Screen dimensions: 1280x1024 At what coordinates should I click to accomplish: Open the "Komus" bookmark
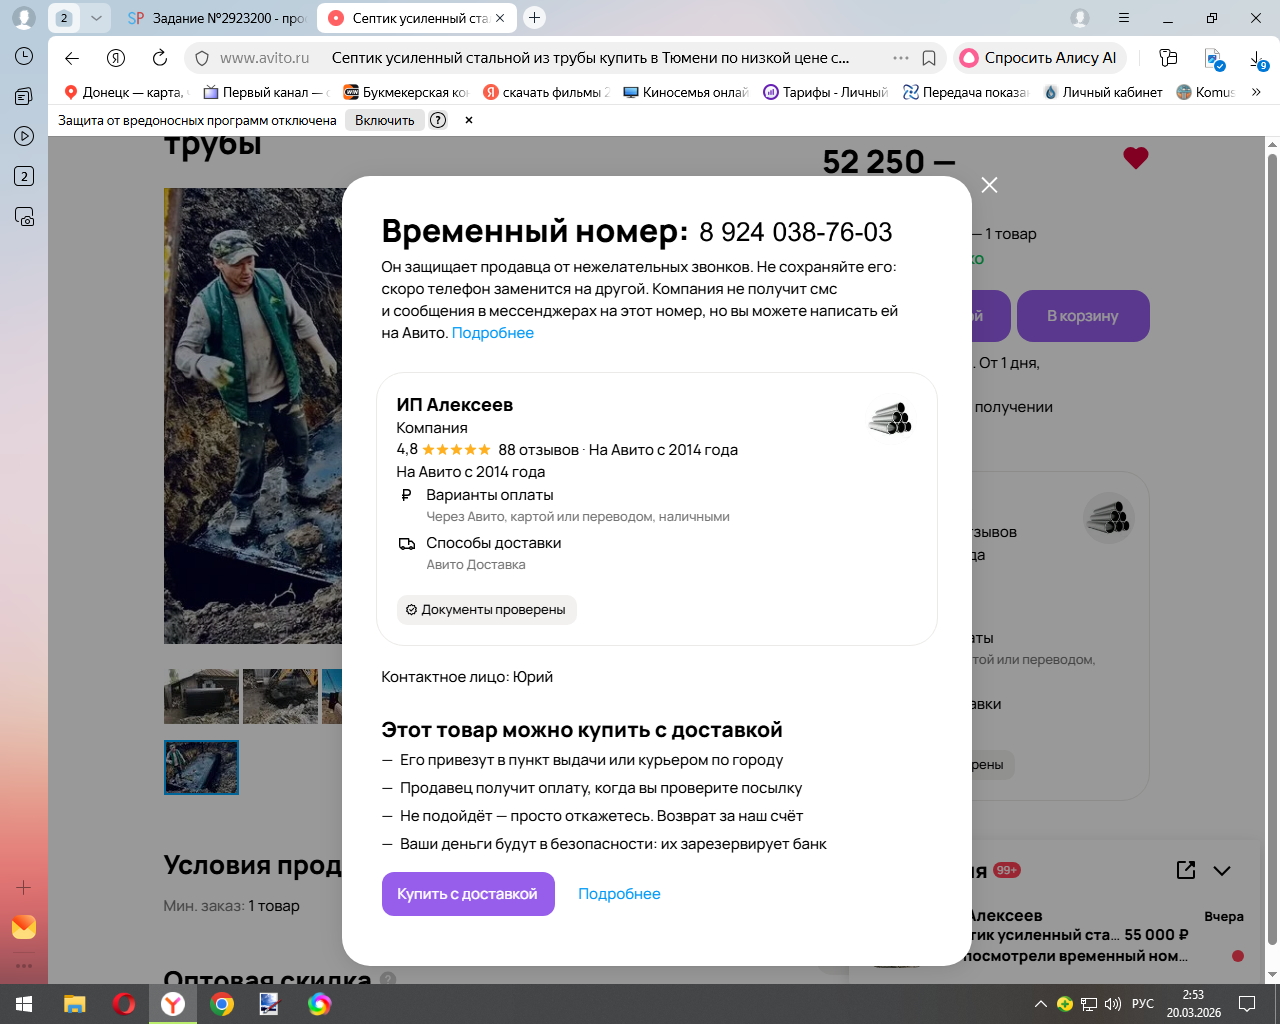pyautogui.click(x=1206, y=92)
